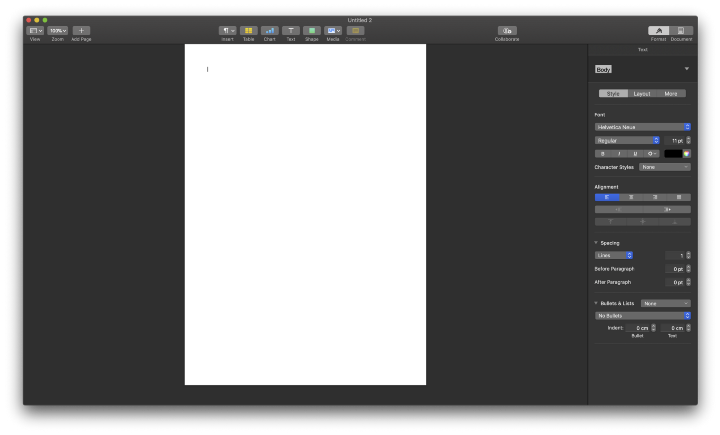
Task: Click inside the blank document page
Action: (x=305, y=215)
